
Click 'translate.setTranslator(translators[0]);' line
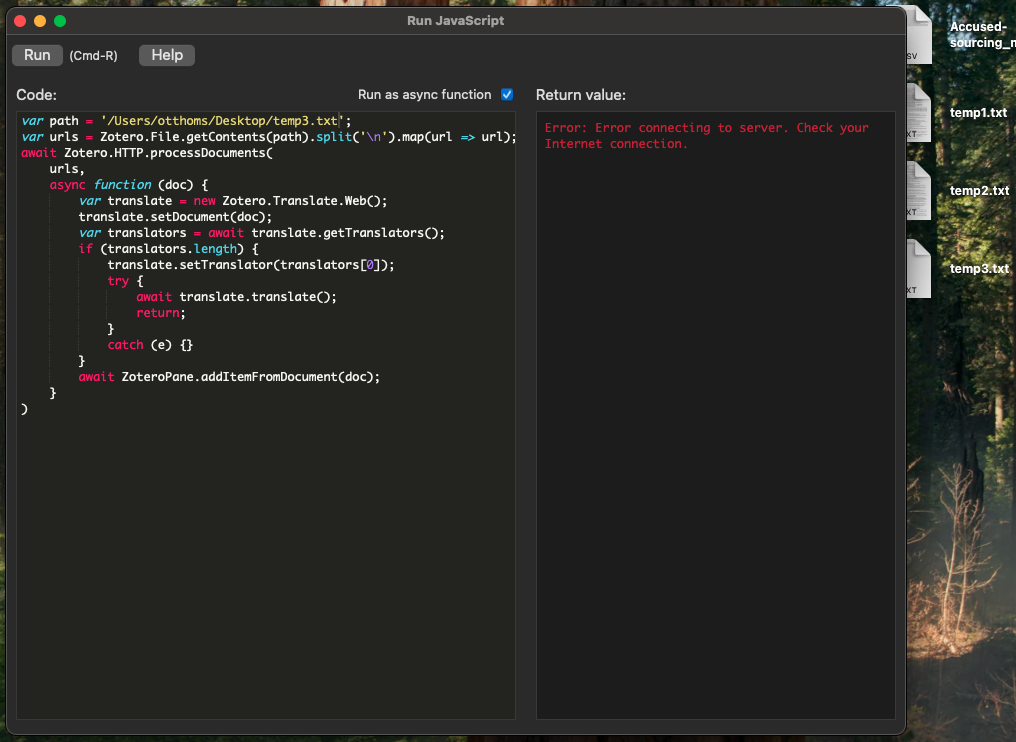coord(251,265)
